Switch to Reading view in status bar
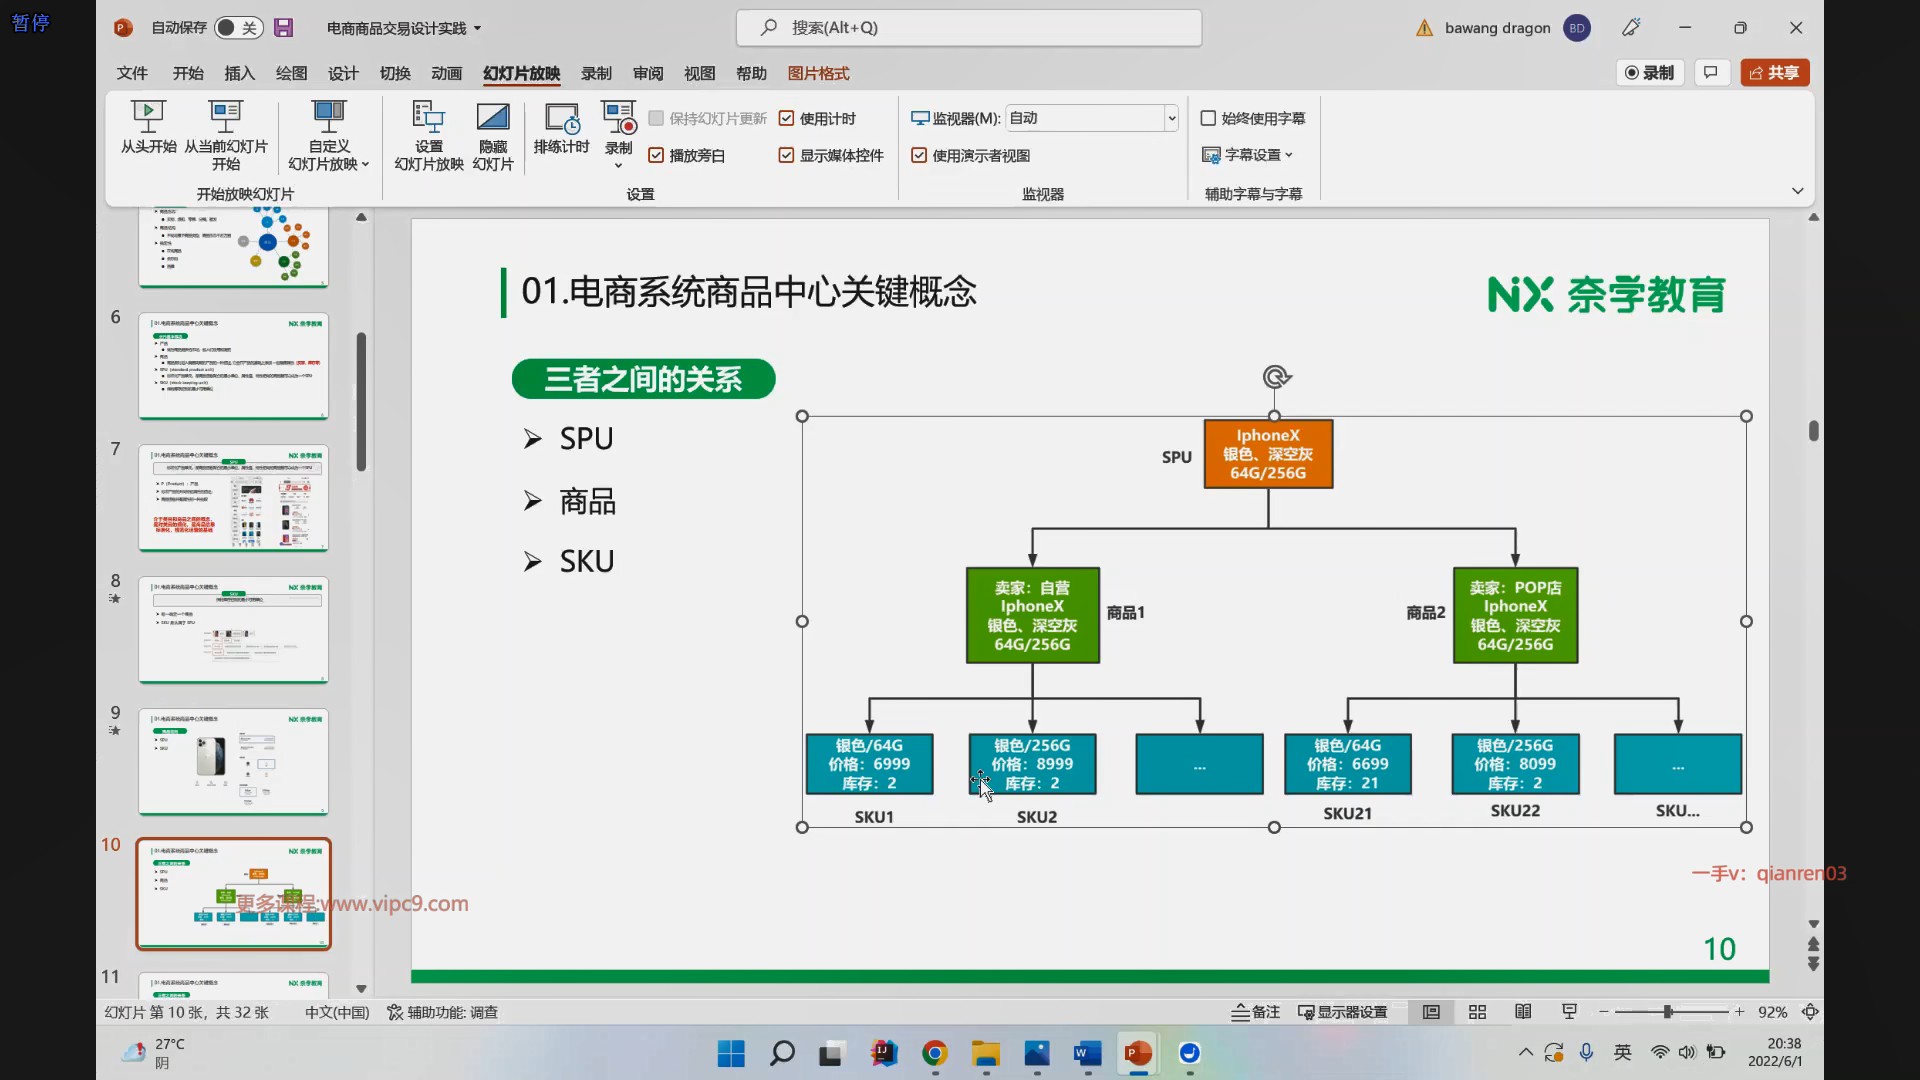 (x=1523, y=1012)
